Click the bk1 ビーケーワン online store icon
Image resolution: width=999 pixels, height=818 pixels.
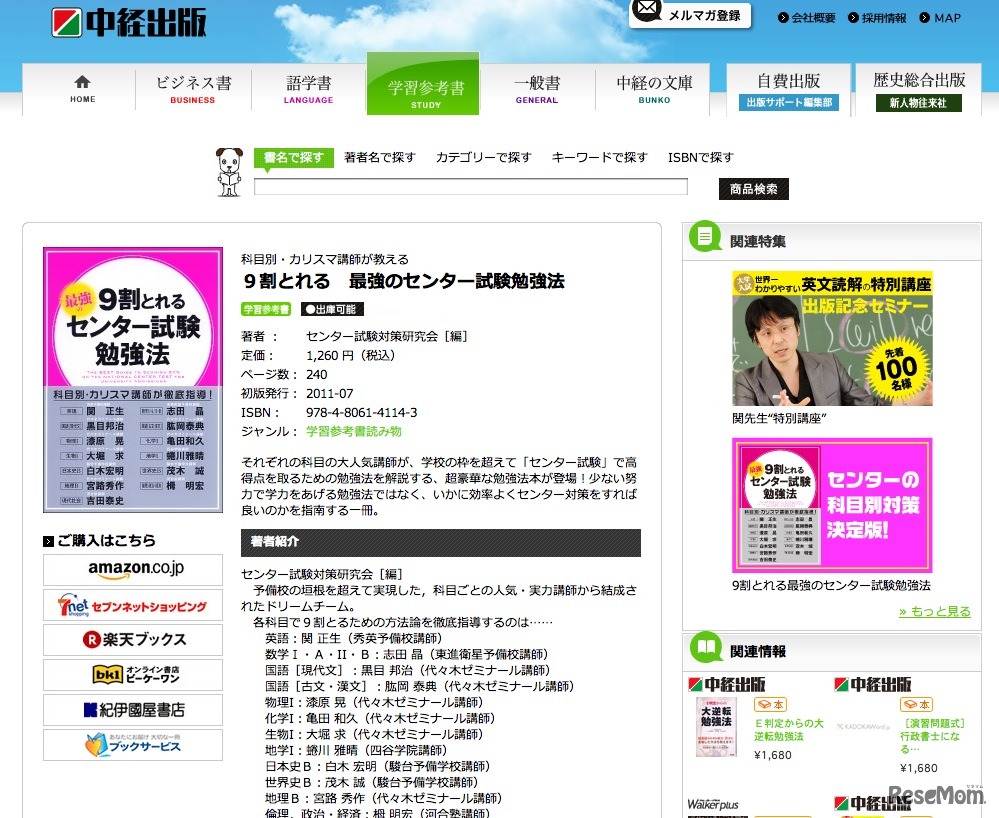tap(132, 675)
